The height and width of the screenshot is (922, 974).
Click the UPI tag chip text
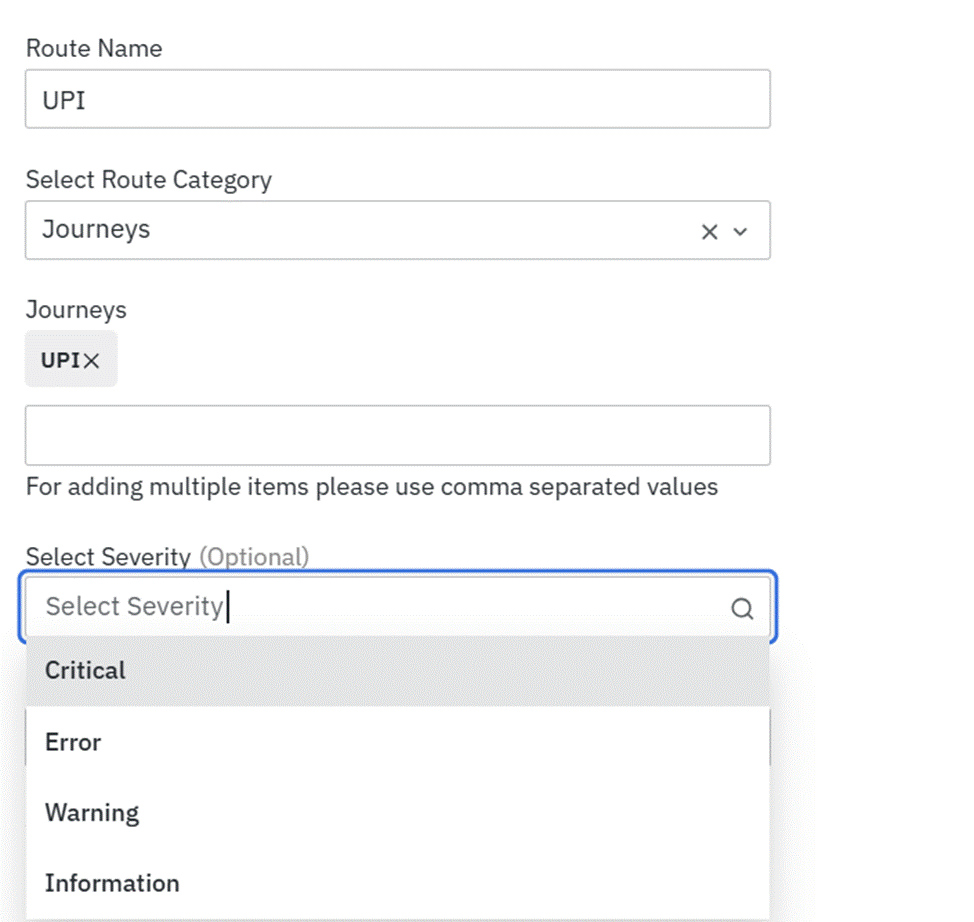point(59,361)
